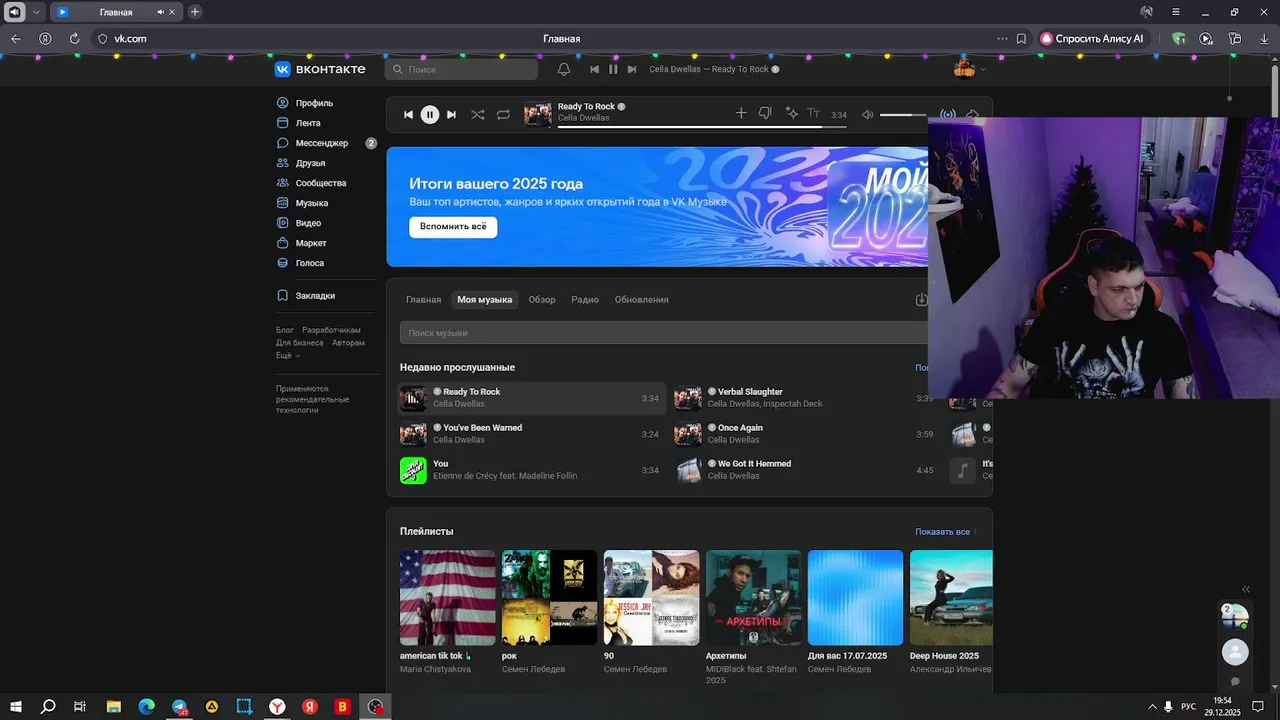Screen dimensions: 1280x720
Task: Open similar tracks sparkle icon
Action: point(791,113)
